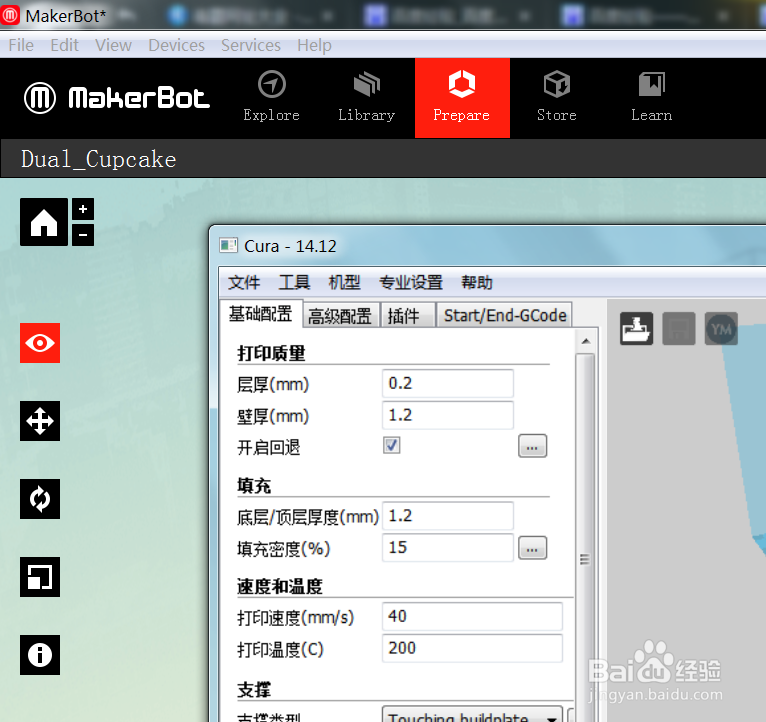Click the 壁厚(mm) input field
Screen dimensions: 766x722
448,415
